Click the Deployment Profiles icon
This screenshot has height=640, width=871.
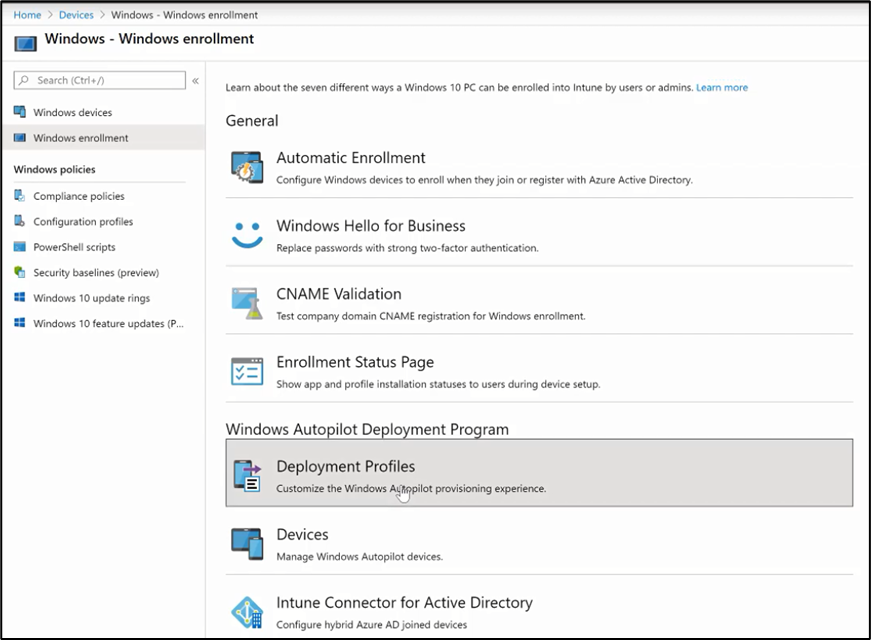pos(247,476)
